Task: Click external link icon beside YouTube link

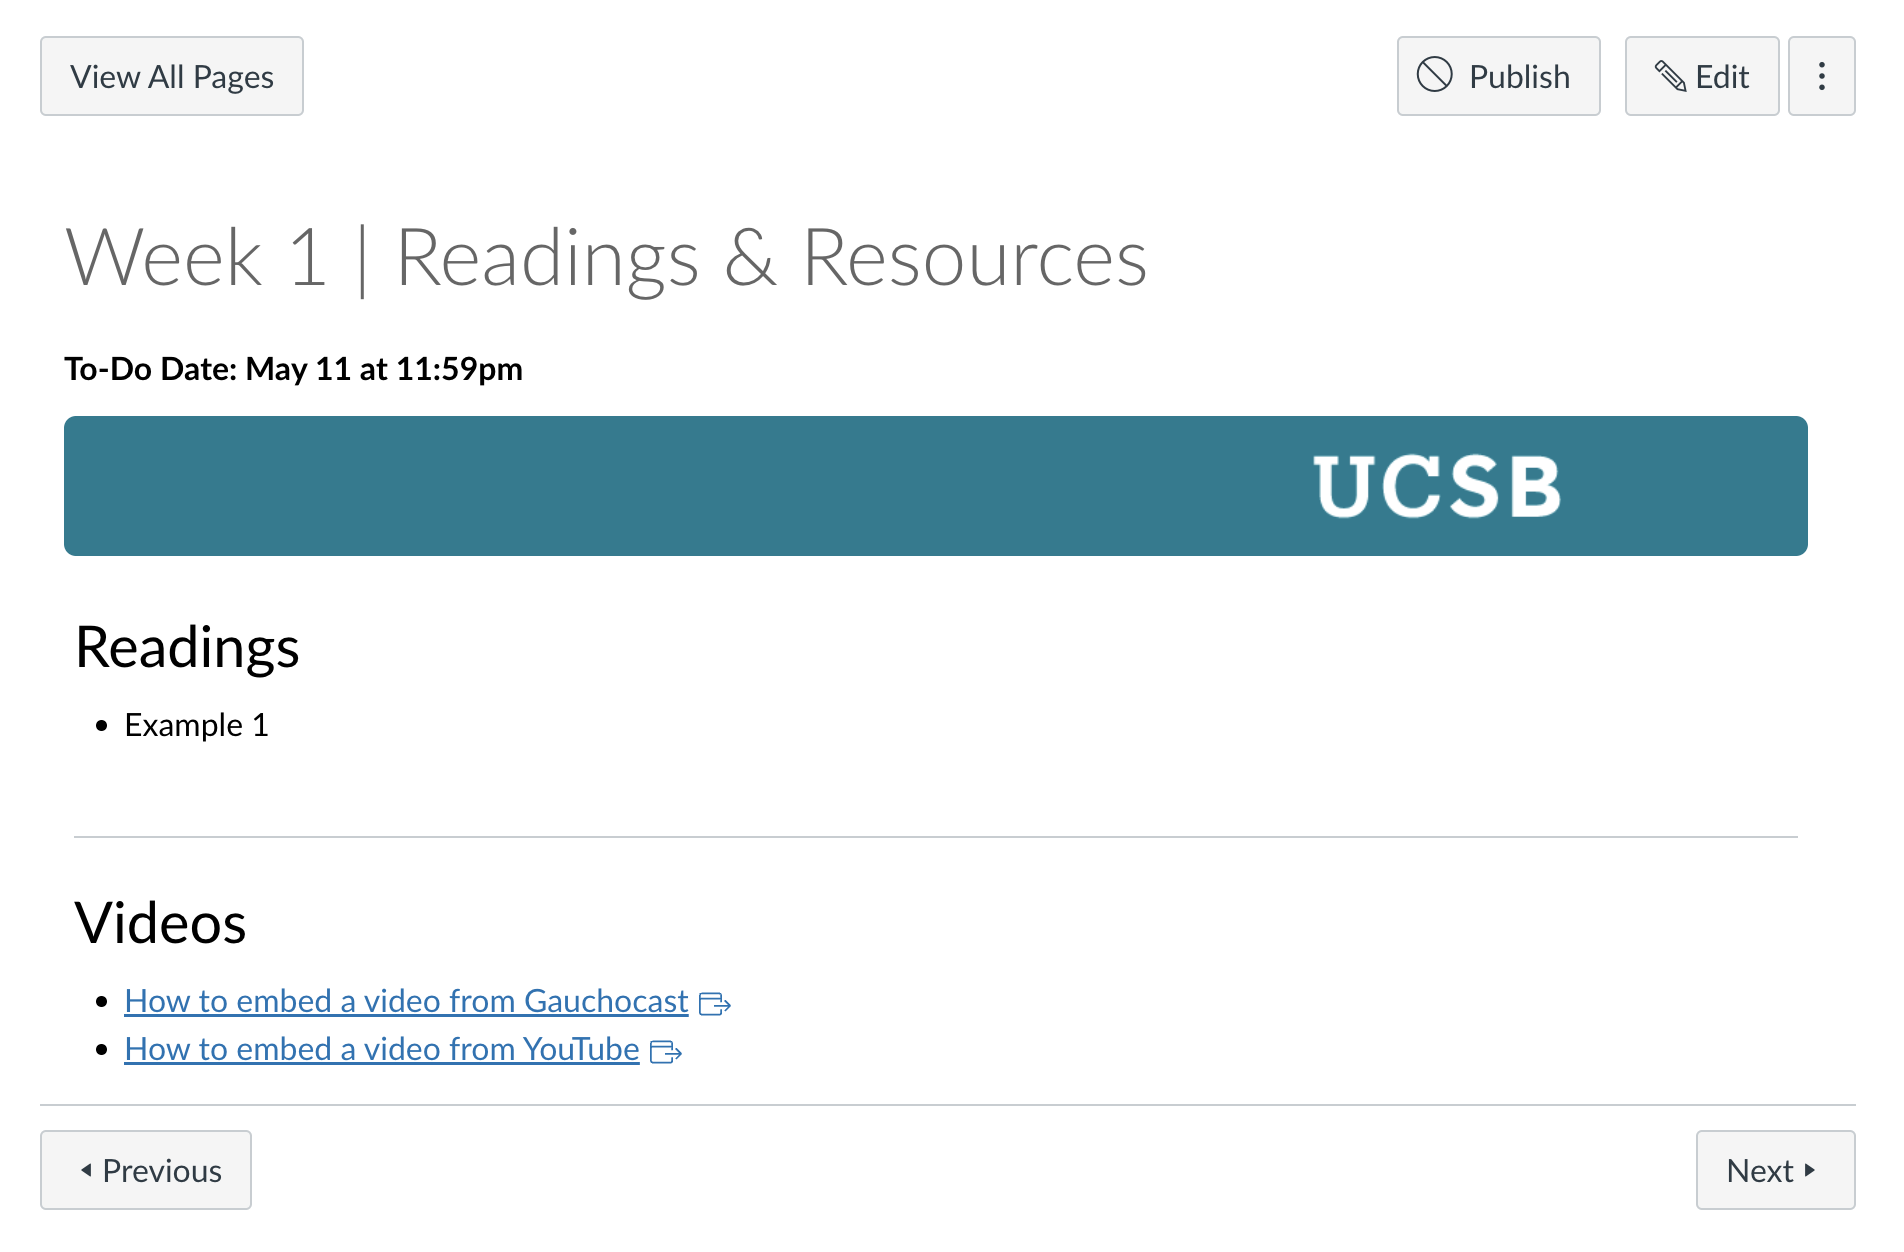Action: 665,1051
